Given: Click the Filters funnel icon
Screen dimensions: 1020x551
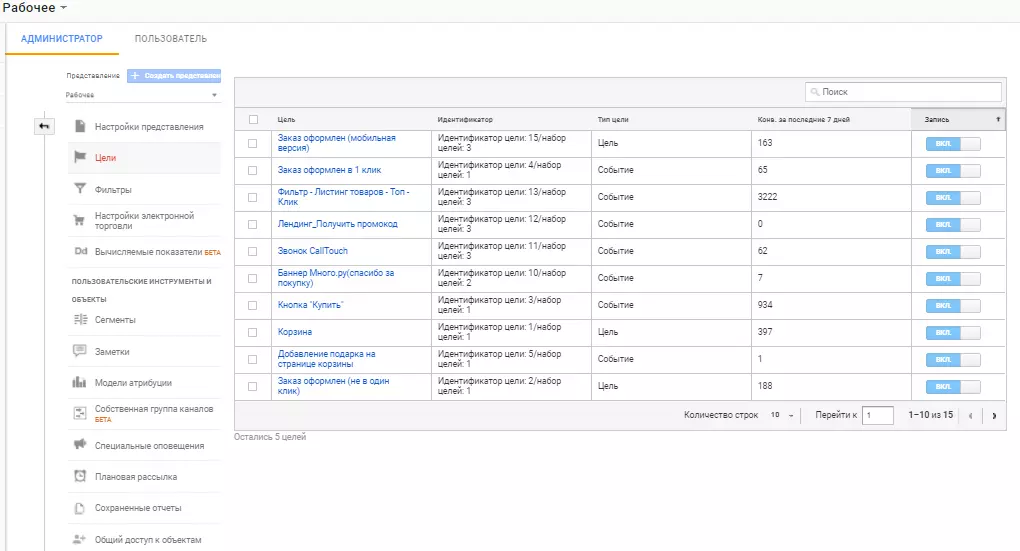Looking at the screenshot, I should tap(80, 189).
